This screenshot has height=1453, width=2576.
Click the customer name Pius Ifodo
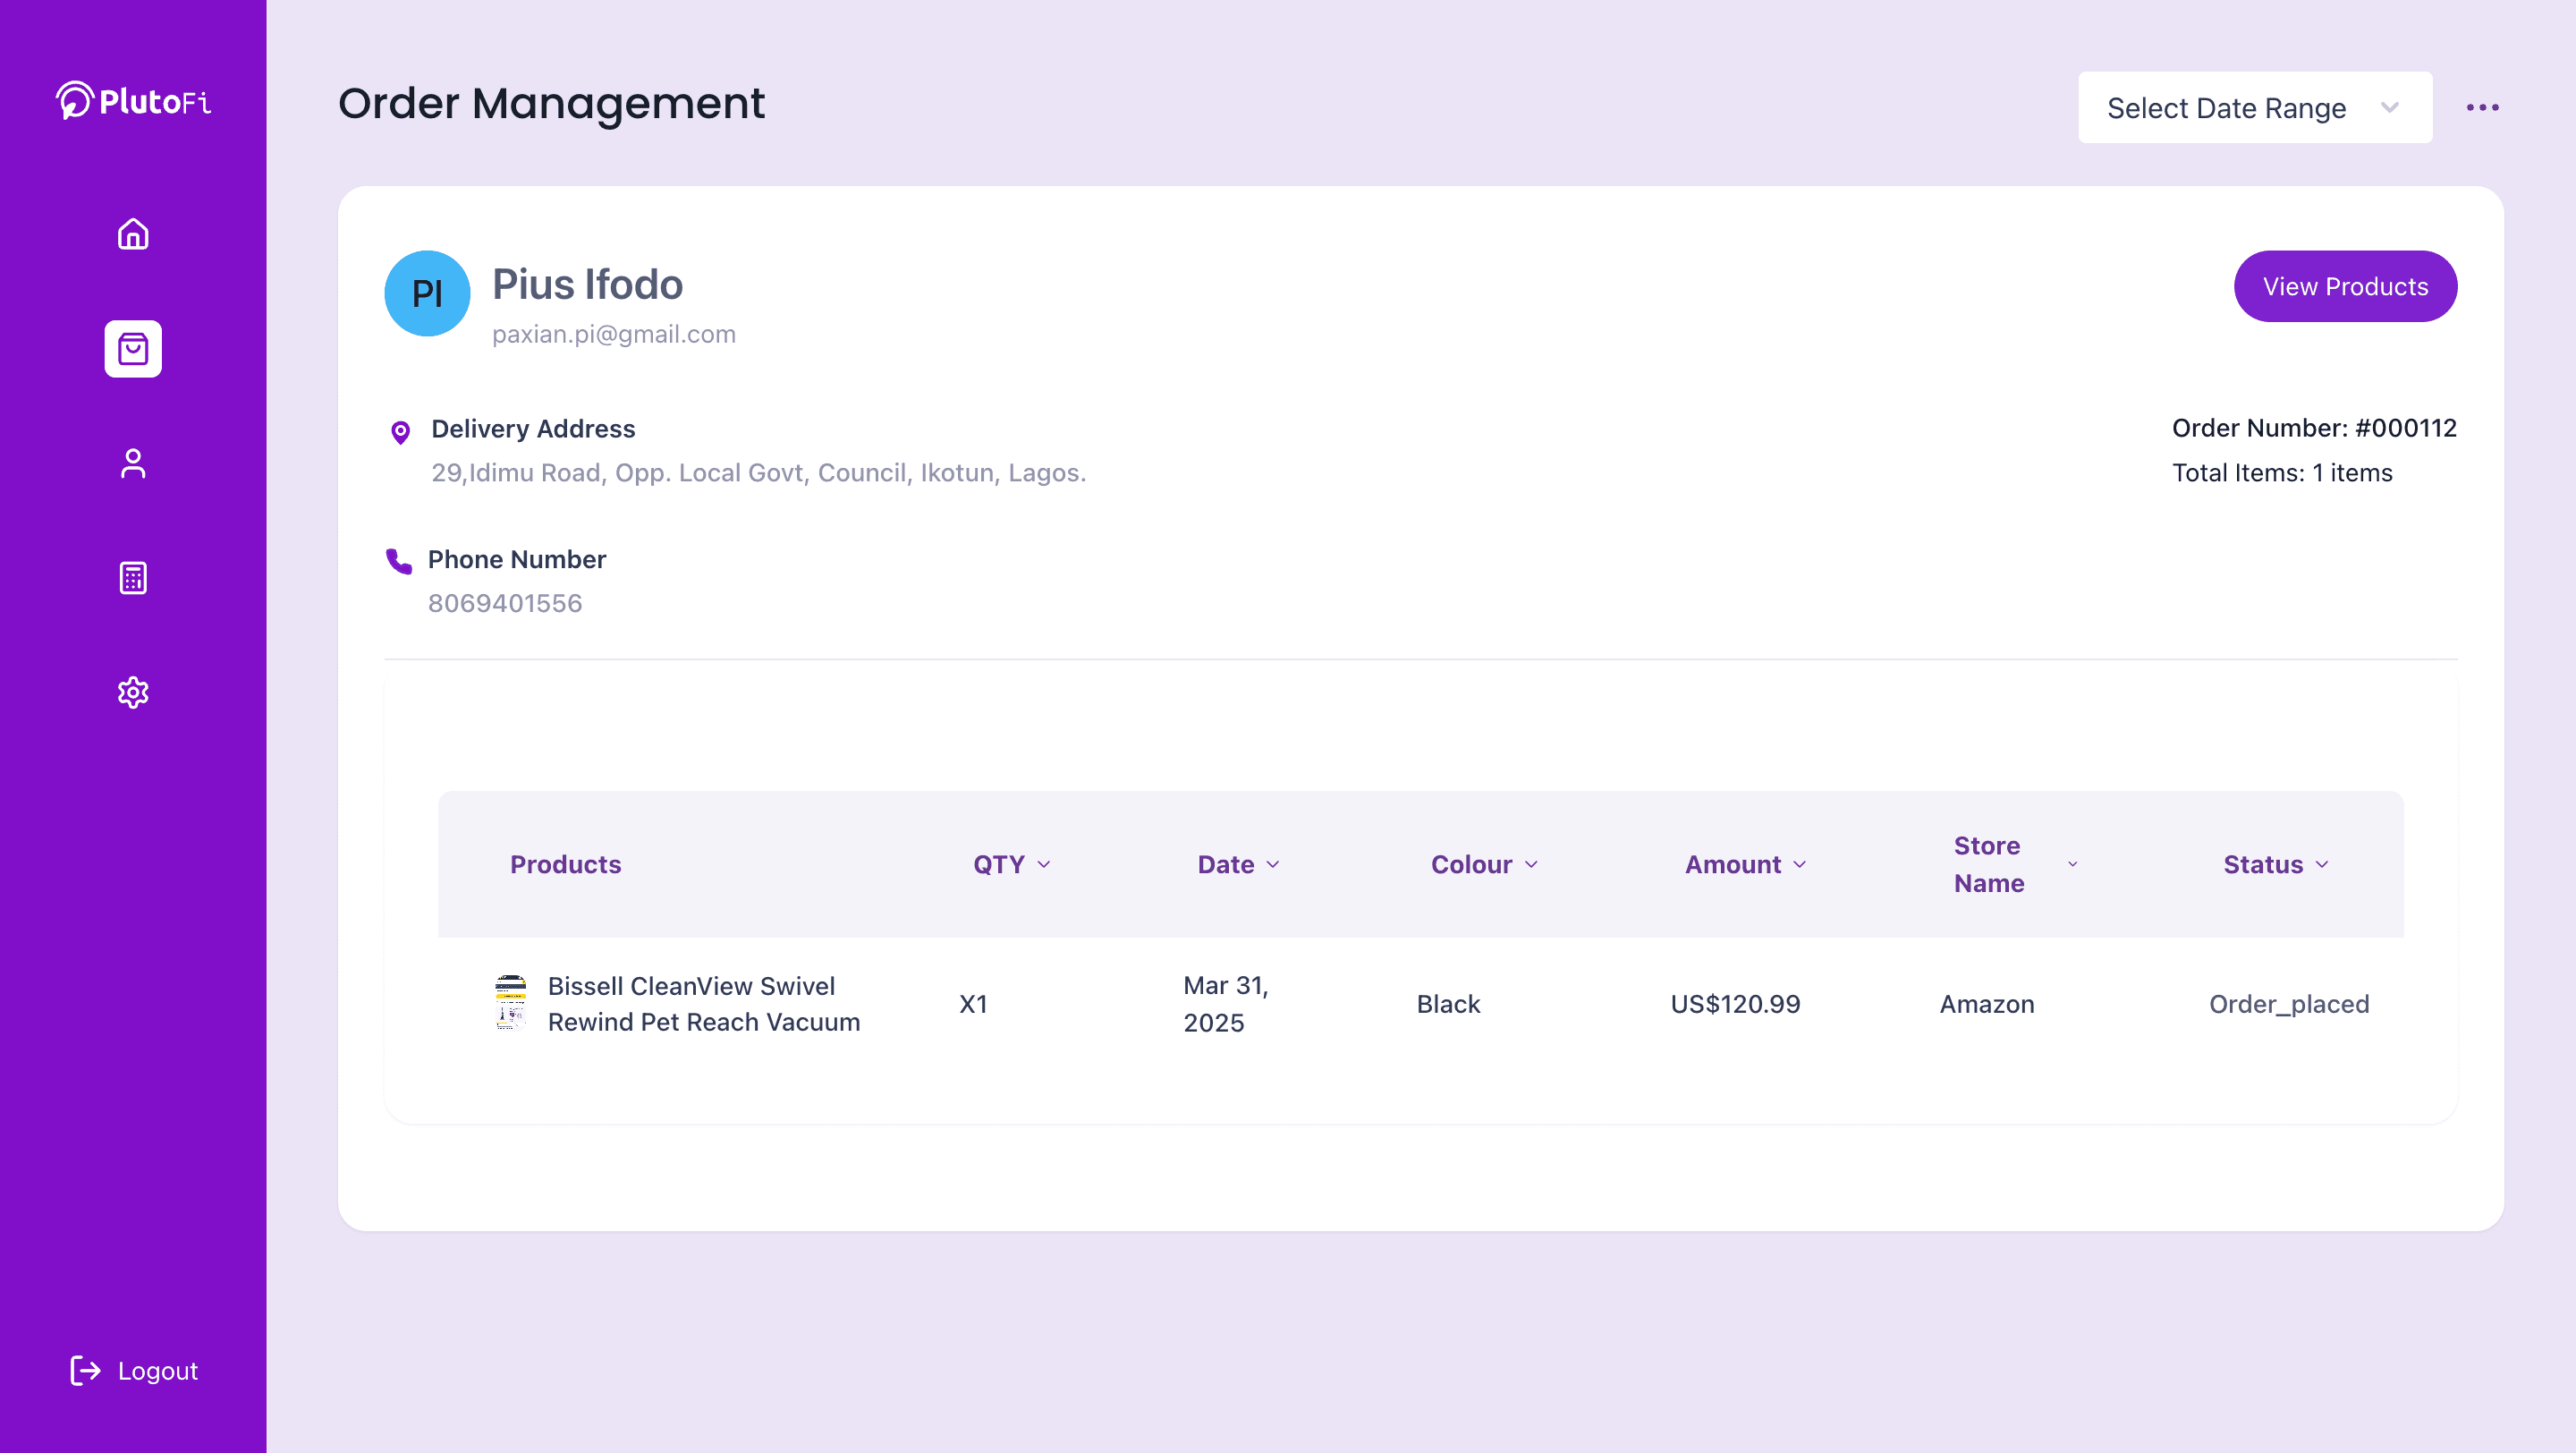click(x=587, y=285)
